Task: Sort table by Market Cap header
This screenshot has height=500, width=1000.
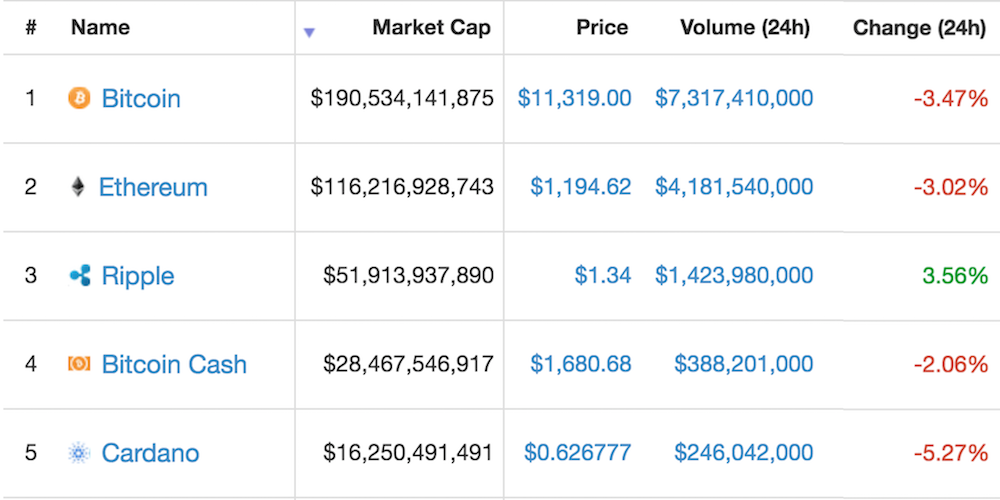Action: coord(431,28)
